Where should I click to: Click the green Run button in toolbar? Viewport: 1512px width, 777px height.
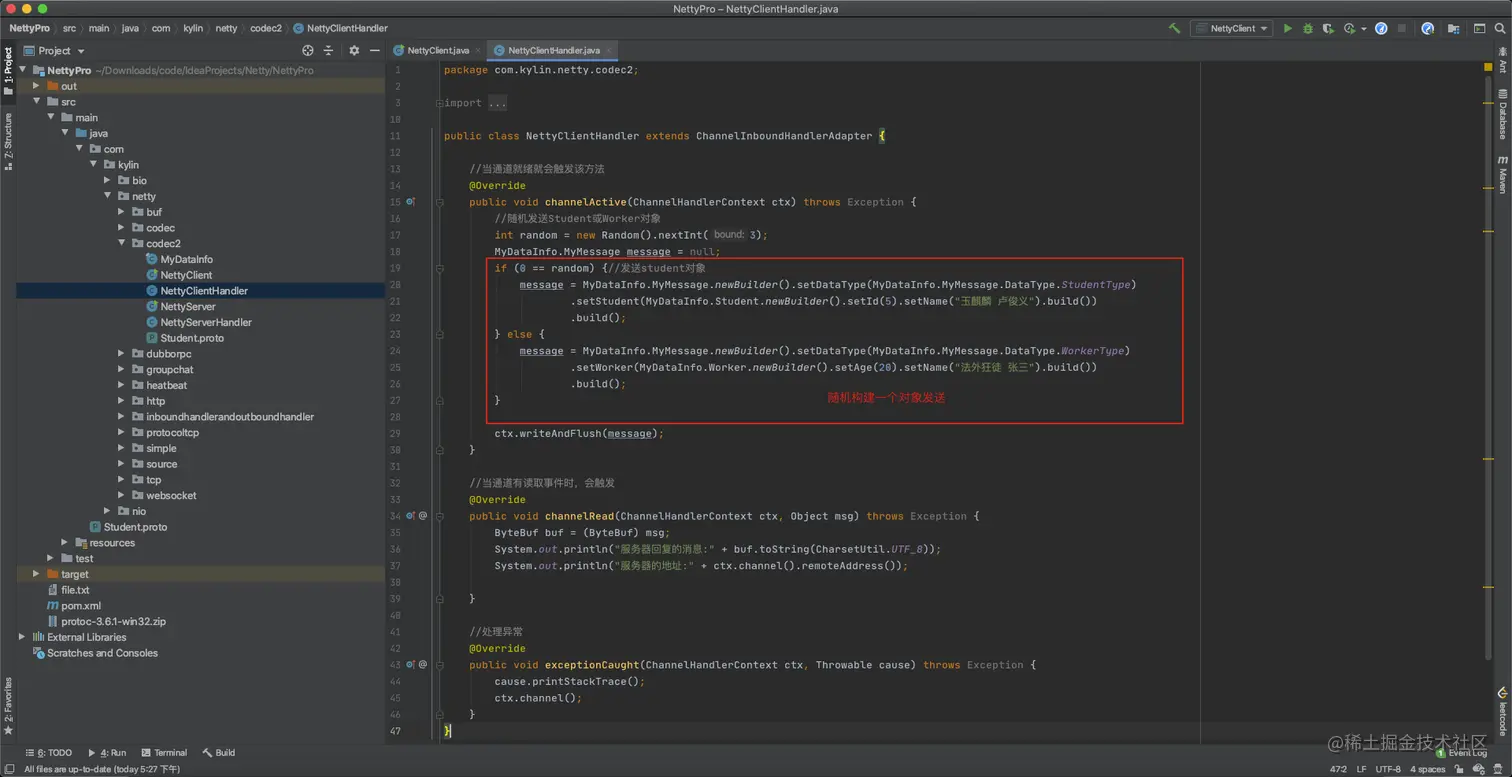1288,29
